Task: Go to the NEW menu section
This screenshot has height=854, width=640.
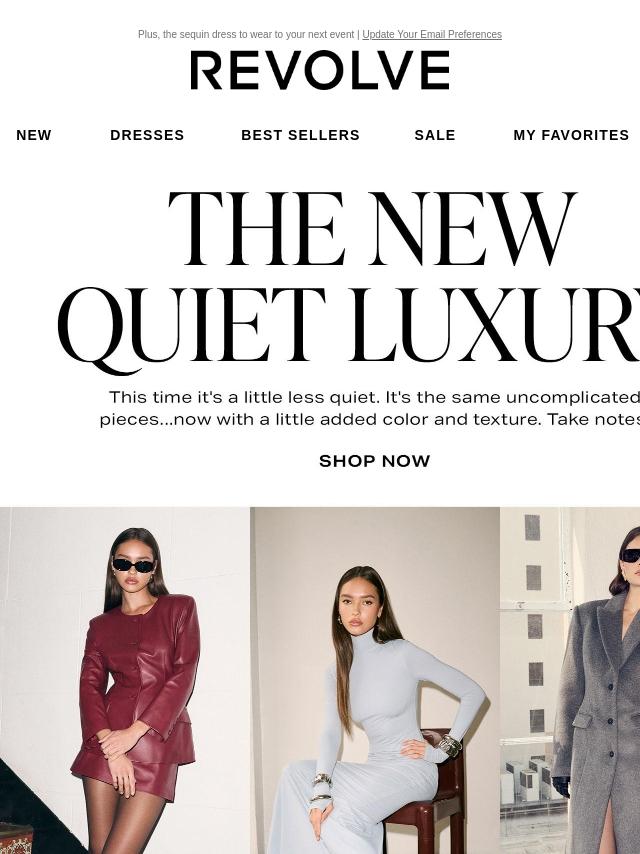Action: (x=34, y=135)
